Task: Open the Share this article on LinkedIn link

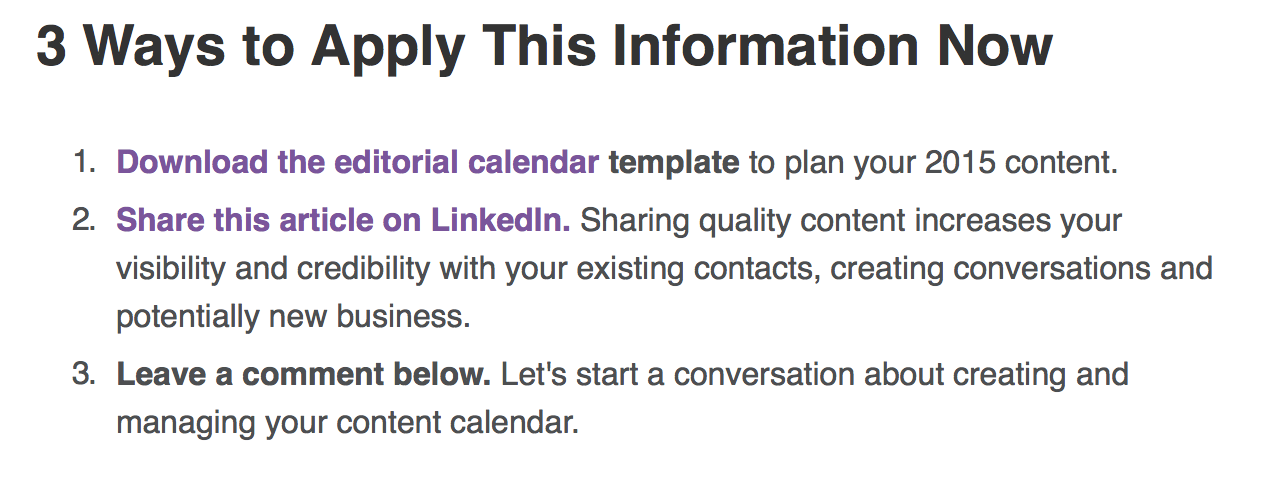Action: (344, 220)
